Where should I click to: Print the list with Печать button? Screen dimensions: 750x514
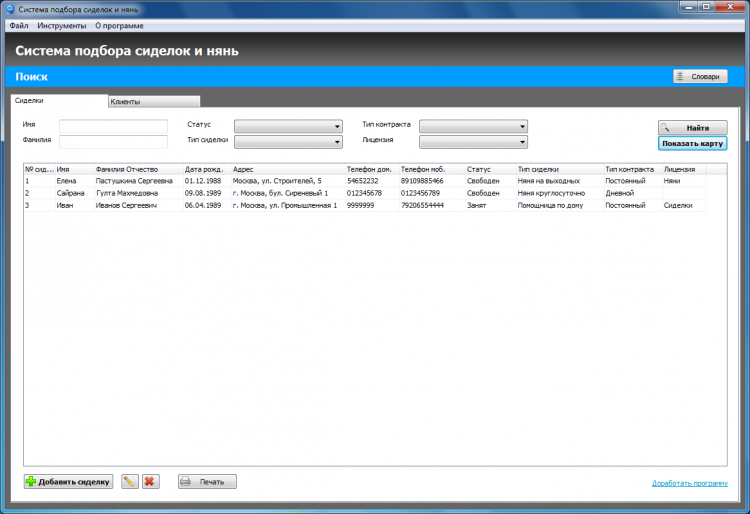tap(207, 481)
